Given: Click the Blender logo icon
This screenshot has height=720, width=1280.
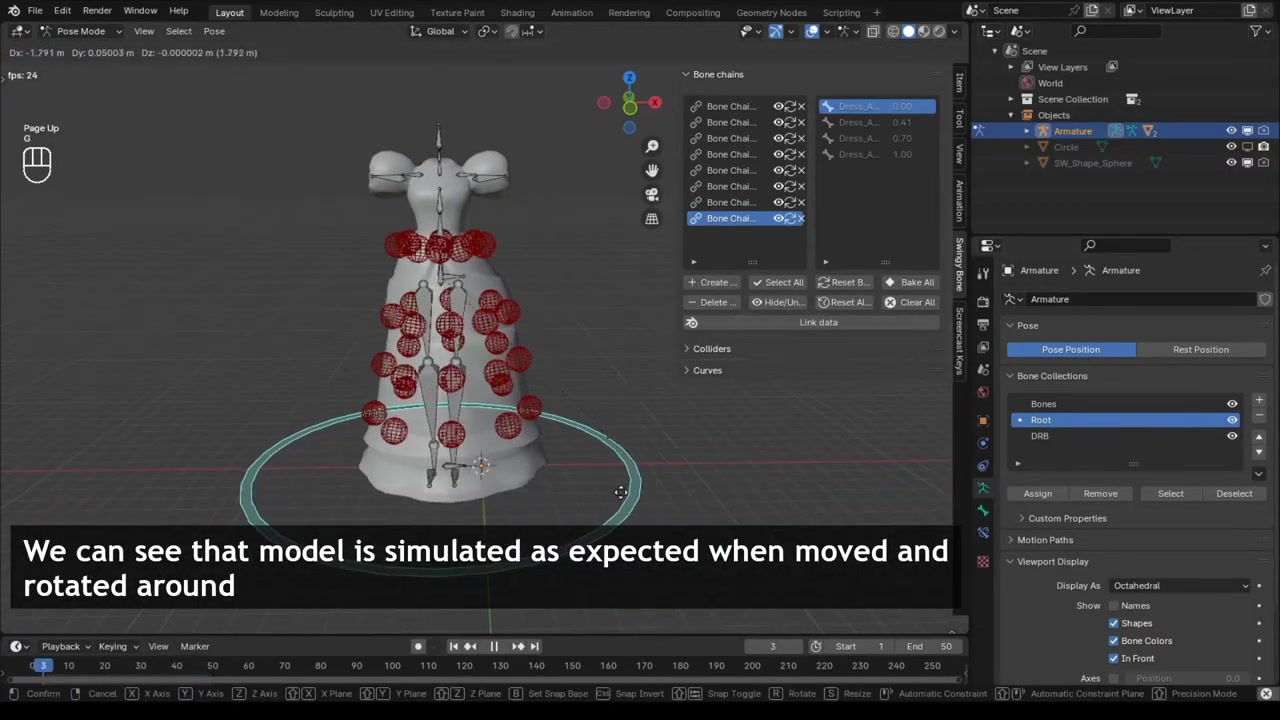Looking at the screenshot, I should coord(13,11).
